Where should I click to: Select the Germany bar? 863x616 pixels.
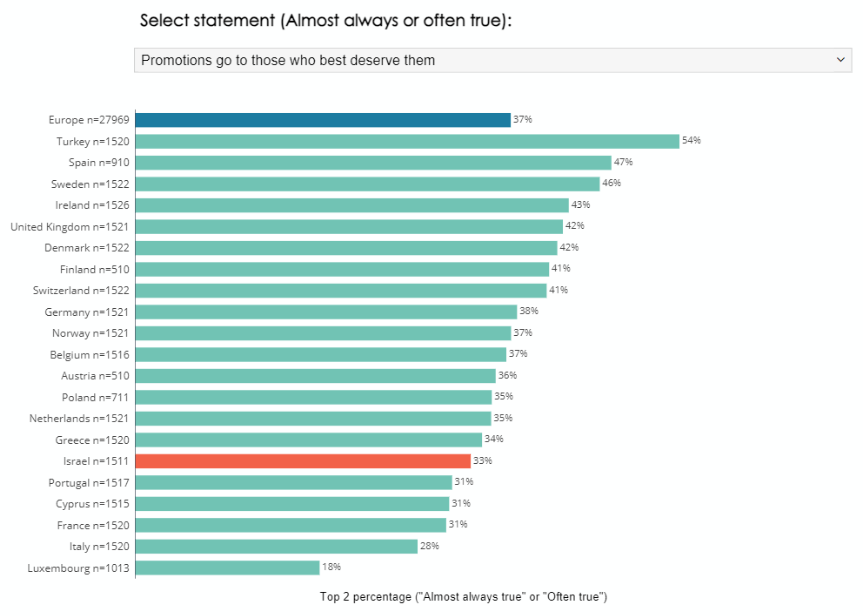click(x=326, y=312)
